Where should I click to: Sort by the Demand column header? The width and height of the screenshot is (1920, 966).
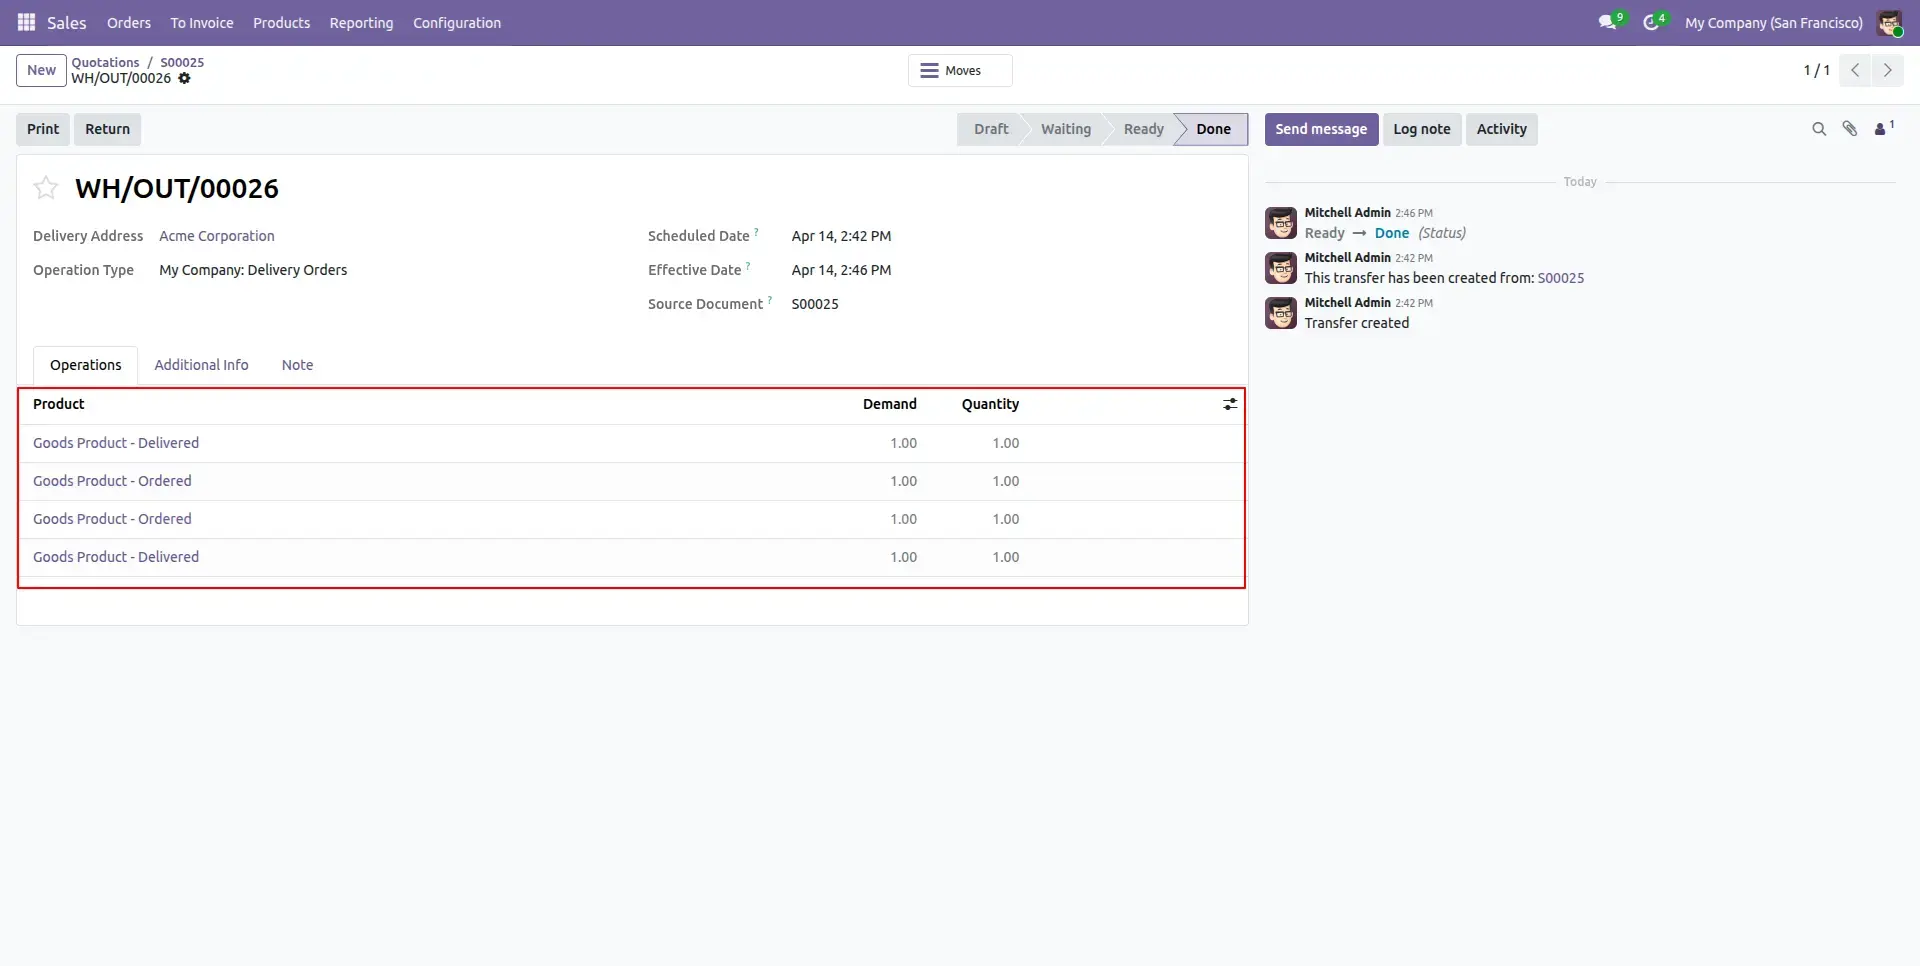889,404
